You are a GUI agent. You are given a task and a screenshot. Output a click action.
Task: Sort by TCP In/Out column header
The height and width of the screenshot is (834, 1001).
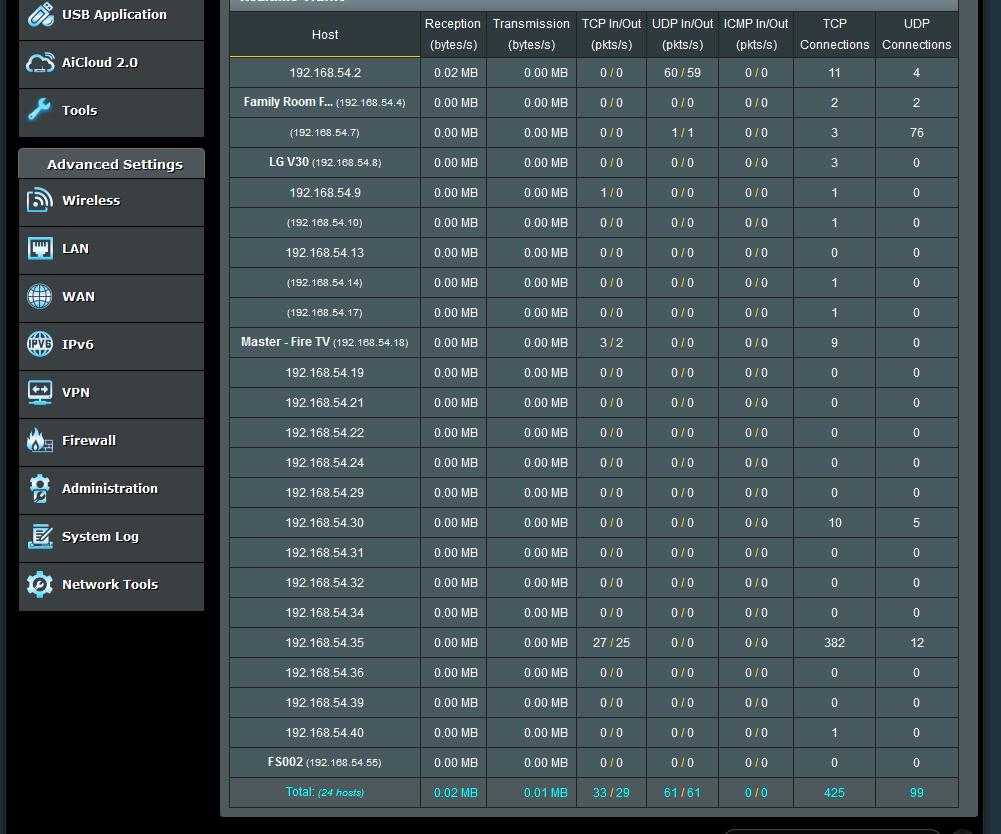point(611,34)
